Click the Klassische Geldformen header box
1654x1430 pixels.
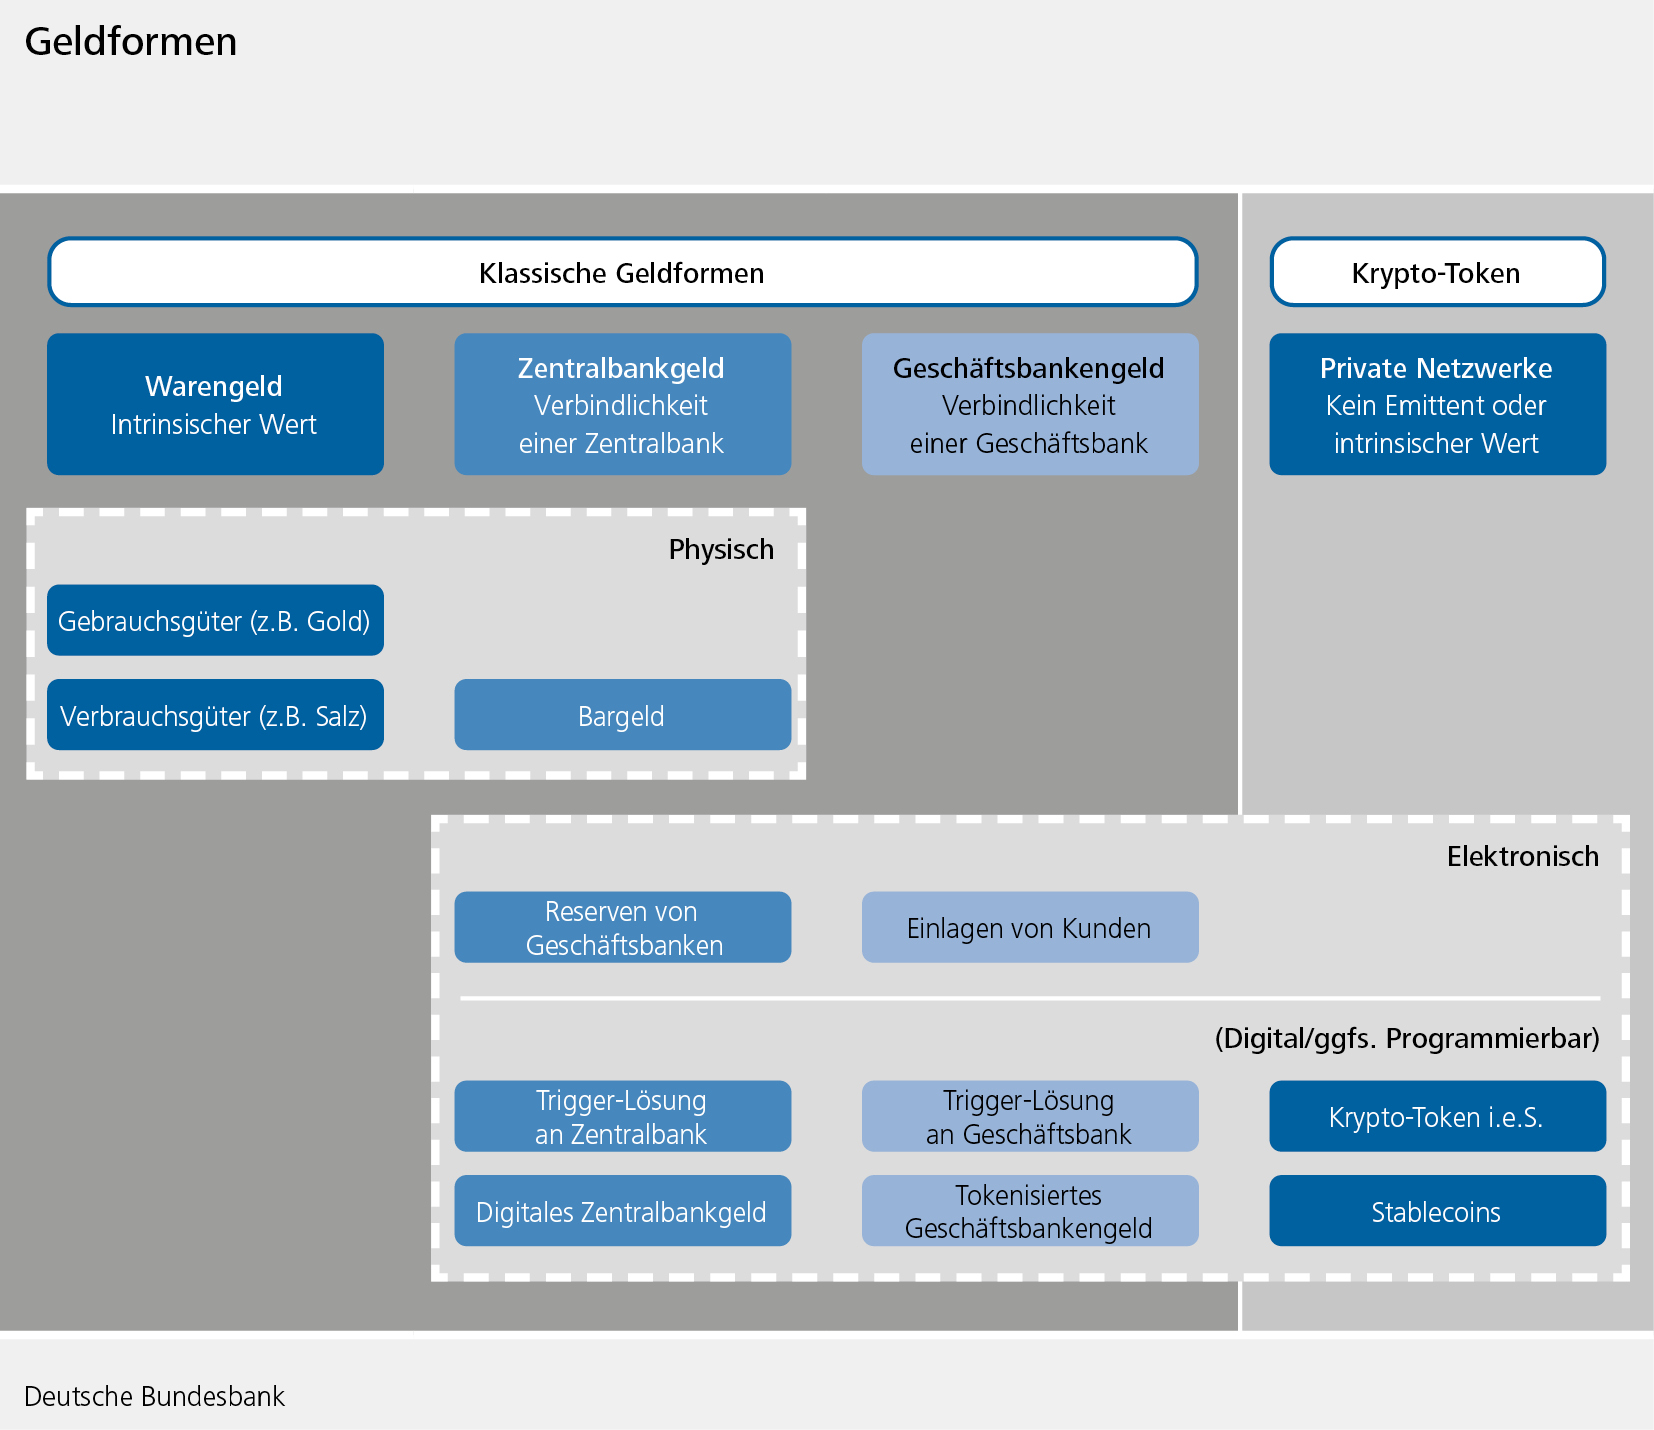pyautogui.click(x=622, y=272)
